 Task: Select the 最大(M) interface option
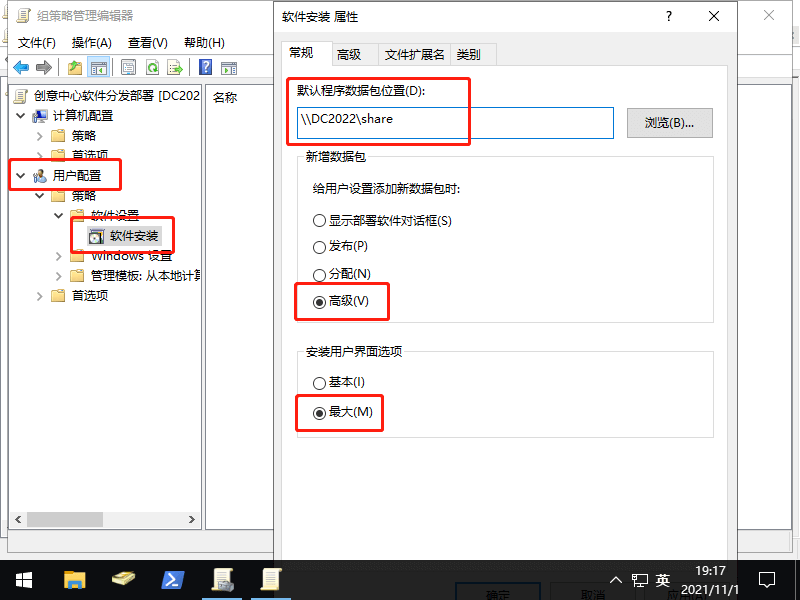(319, 413)
